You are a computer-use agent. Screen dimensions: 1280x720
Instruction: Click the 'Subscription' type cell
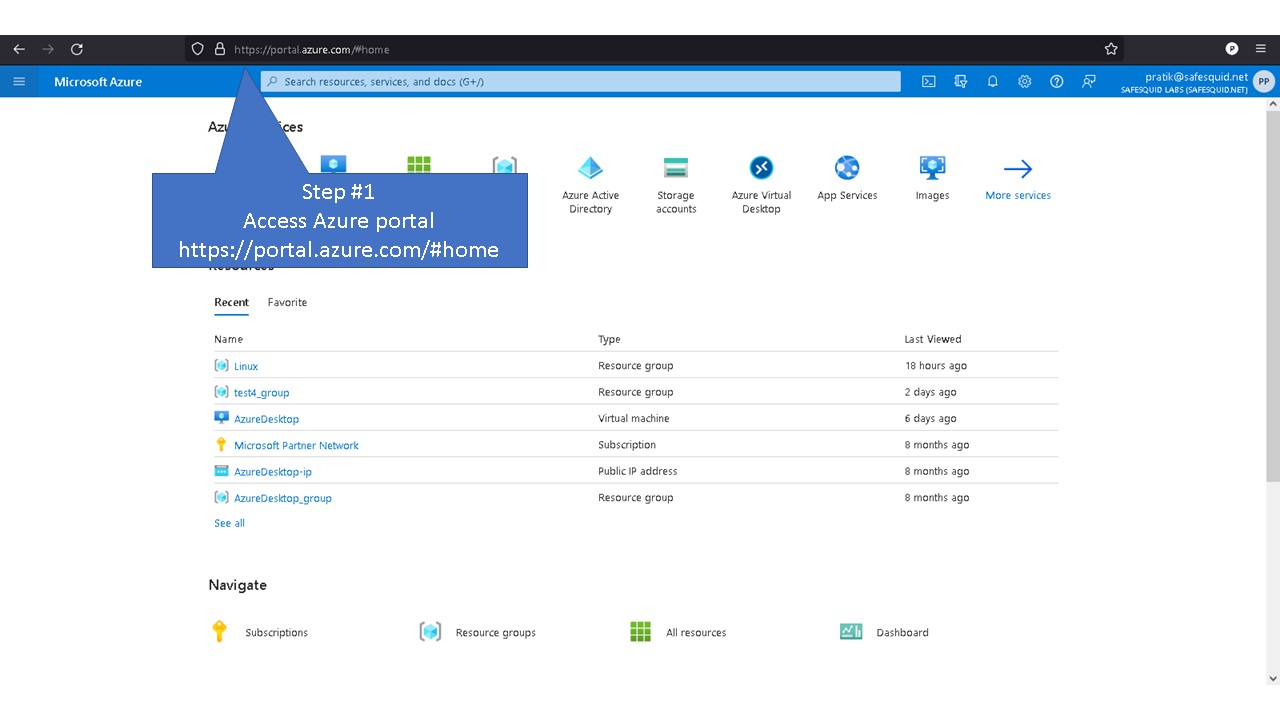(627, 445)
